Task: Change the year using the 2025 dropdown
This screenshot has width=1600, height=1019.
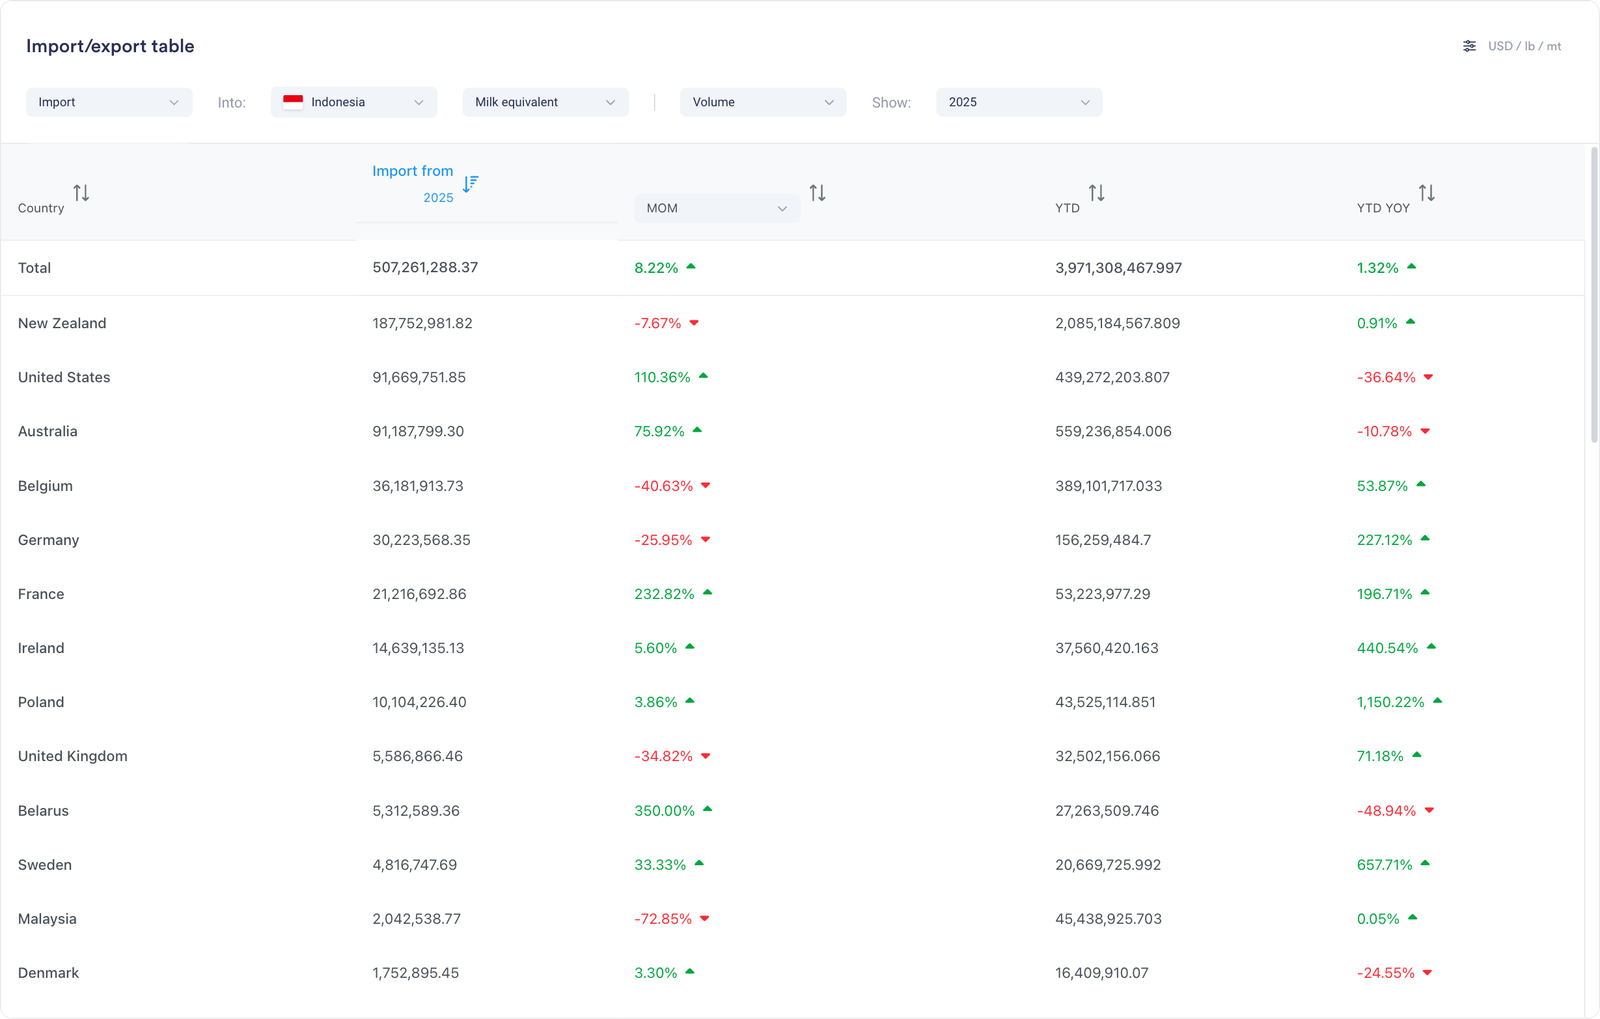Action: pos(1019,102)
